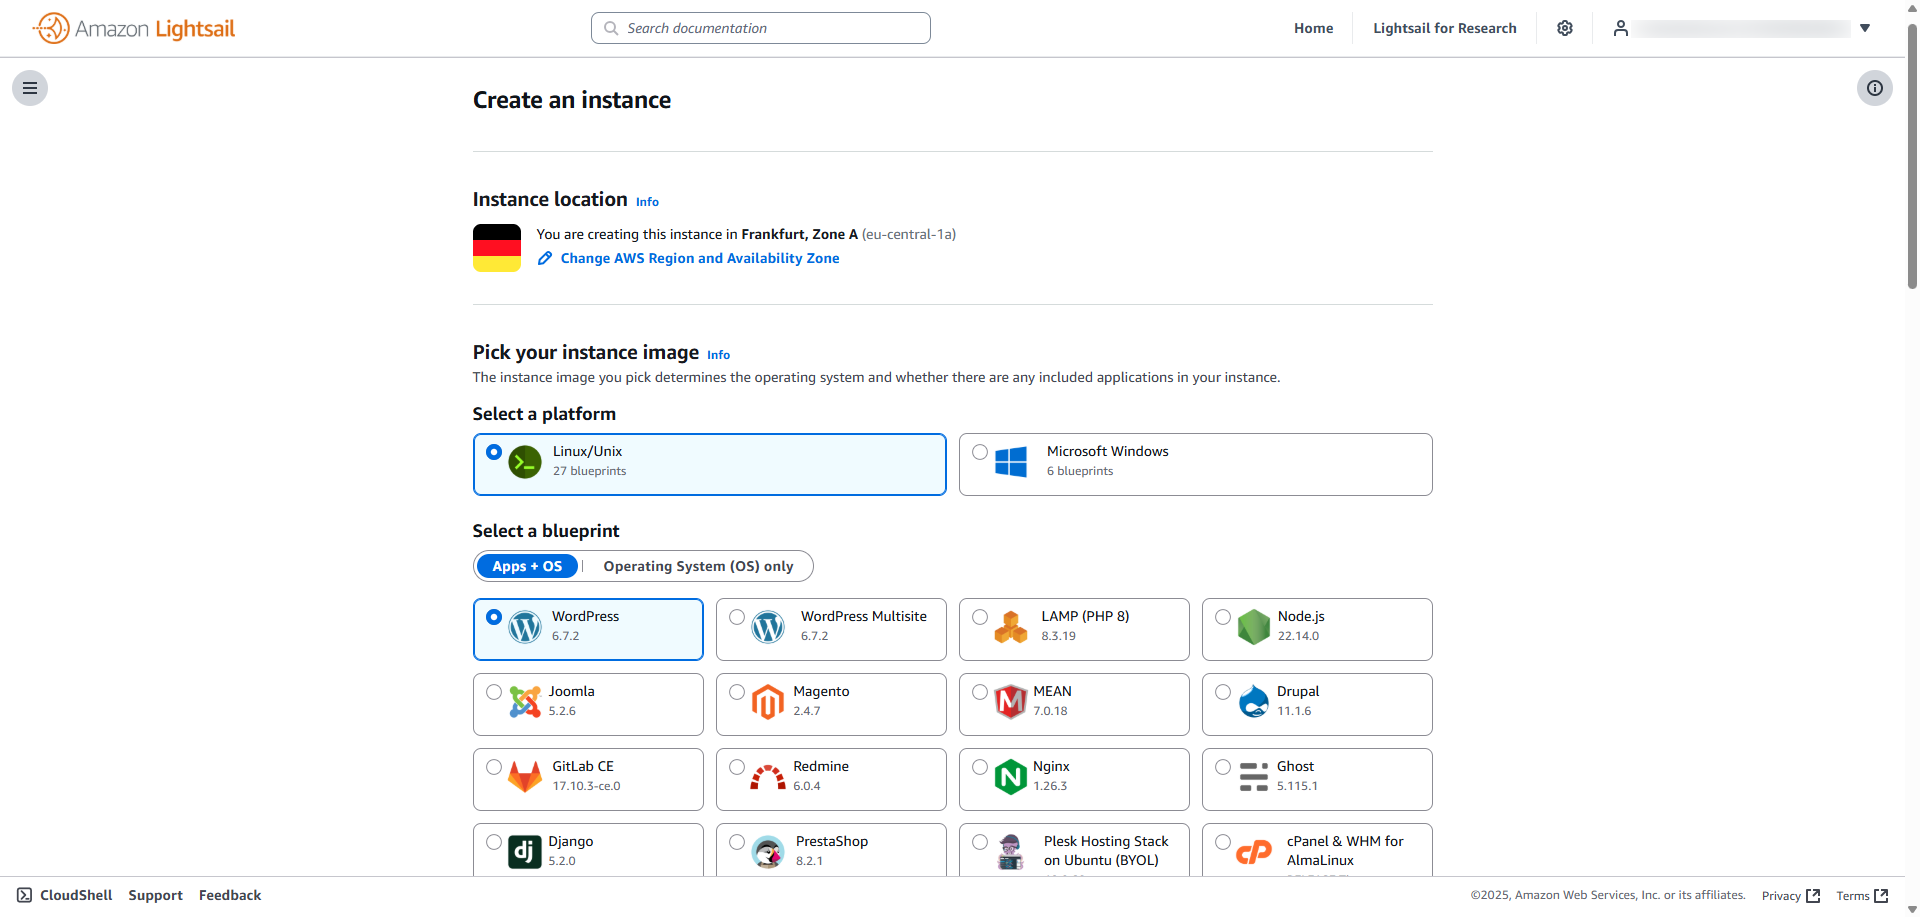The height and width of the screenshot is (917, 1920).
Task: Select the Microsoft Windows platform radio button
Action: click(980, 452)
